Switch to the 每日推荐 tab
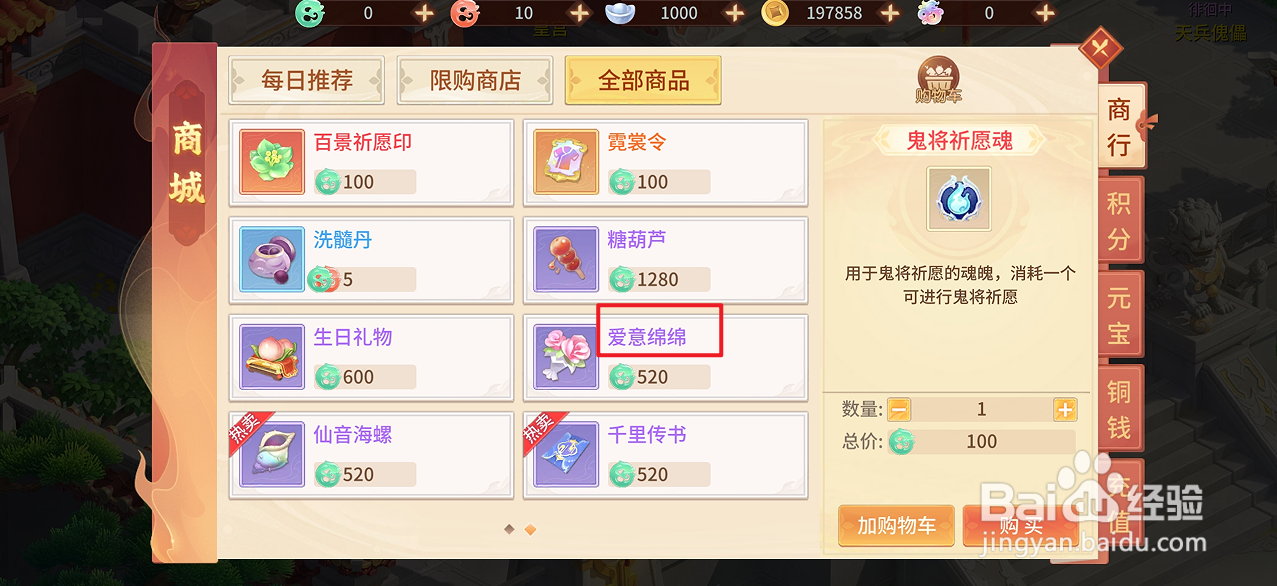The image size is (1277, 586). tap(307, 81)
